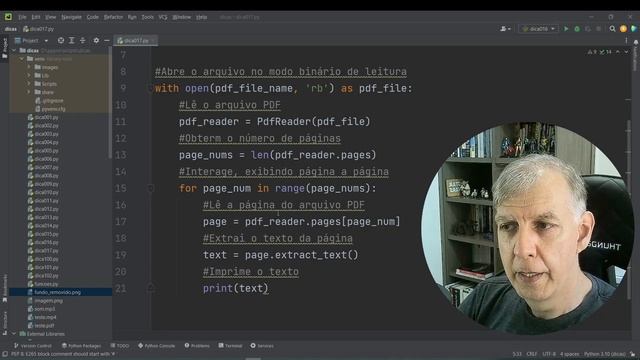
Task: Open Project panel gear settings
Action: pyautogui.click(x=96, y=40)
